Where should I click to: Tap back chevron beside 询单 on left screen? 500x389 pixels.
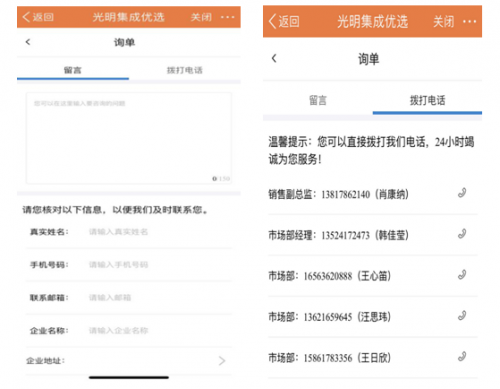pos(28,42)
